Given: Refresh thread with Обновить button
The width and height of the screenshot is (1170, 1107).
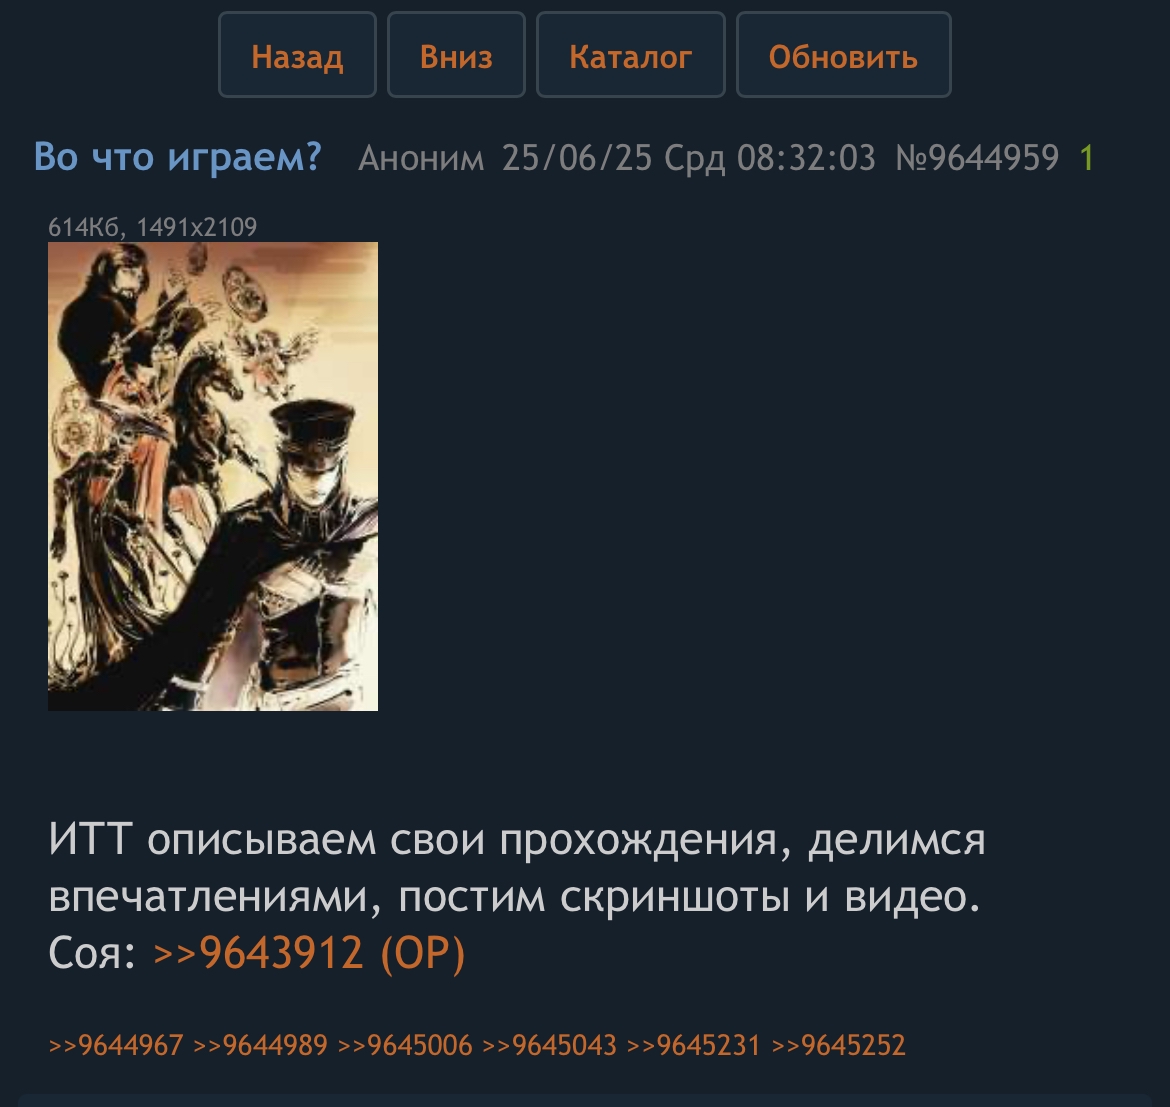Looking at the screenshot, I should (x=843, y=54).
